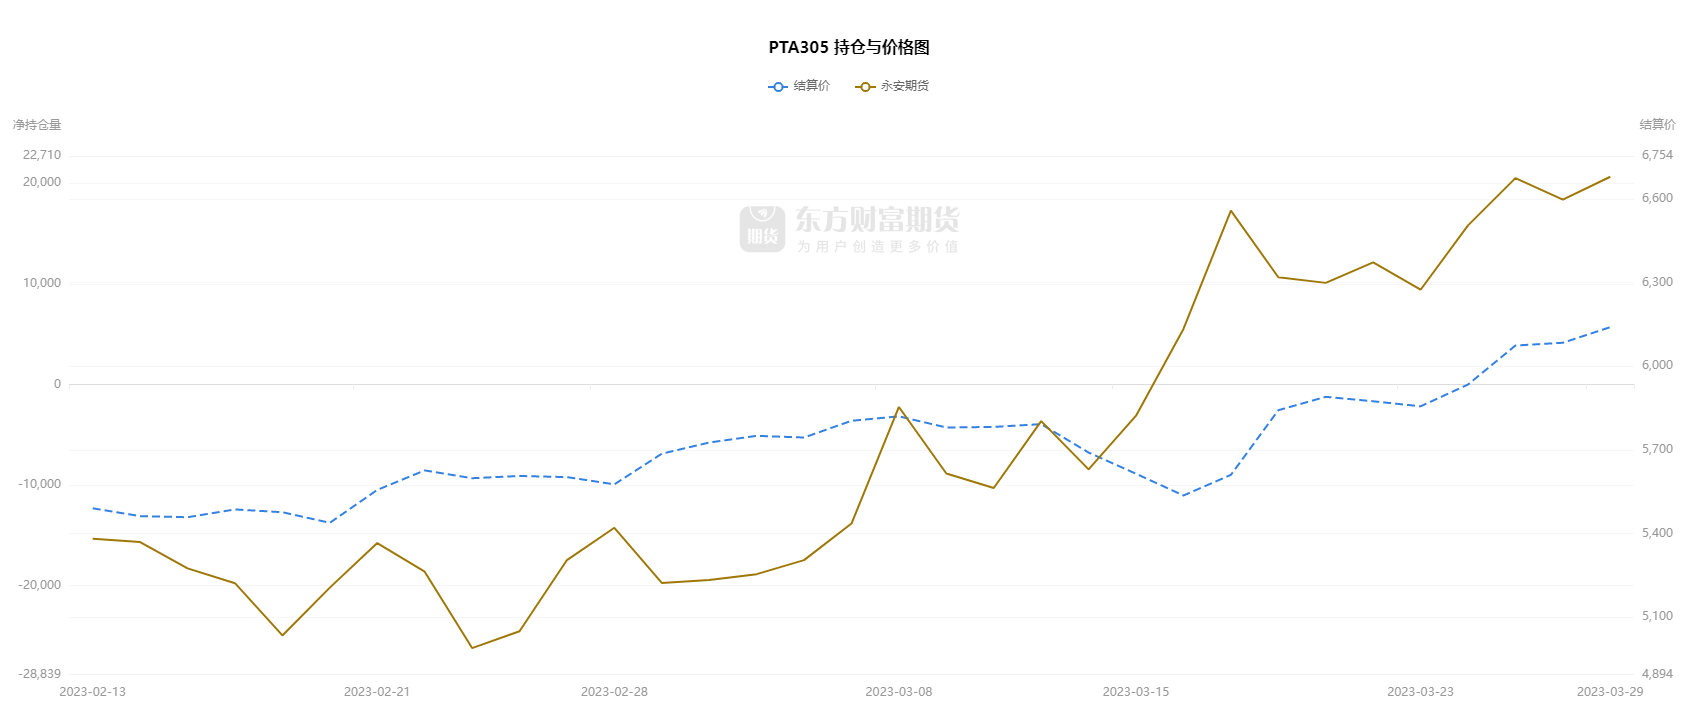Select the 2023-03-23 date label

click(1420, 692)
